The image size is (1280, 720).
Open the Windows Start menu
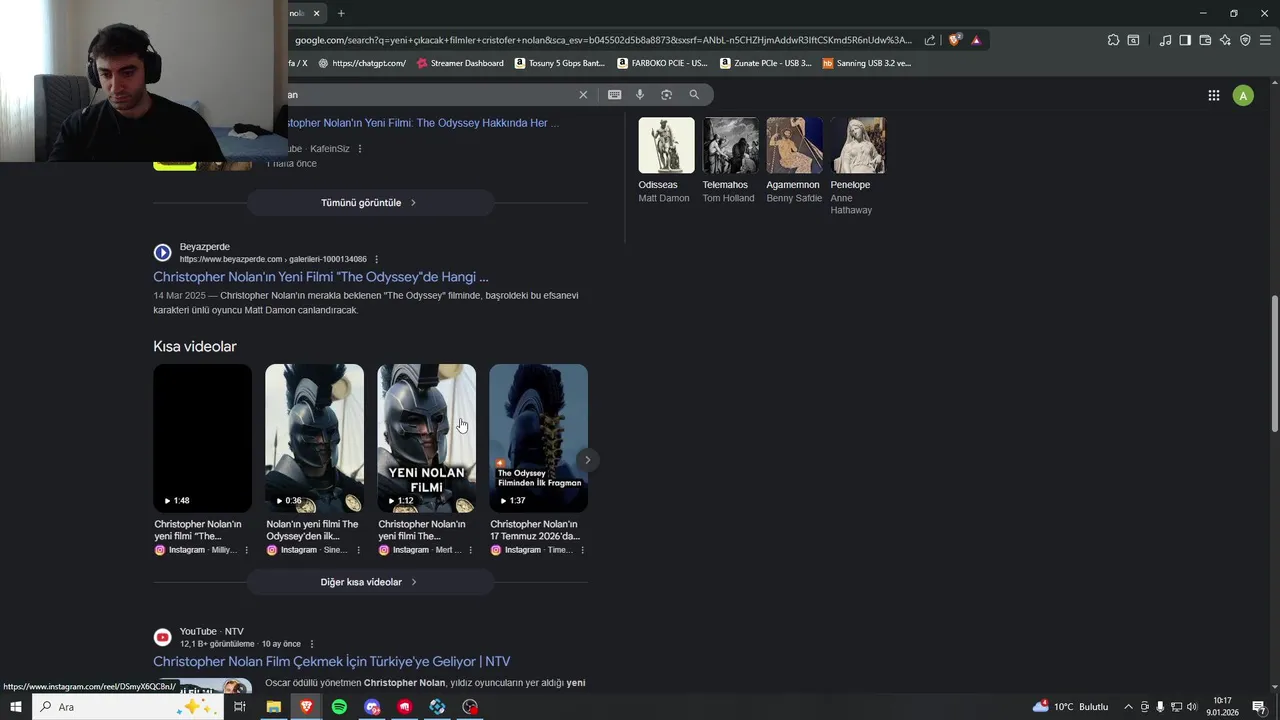(15, 707)
